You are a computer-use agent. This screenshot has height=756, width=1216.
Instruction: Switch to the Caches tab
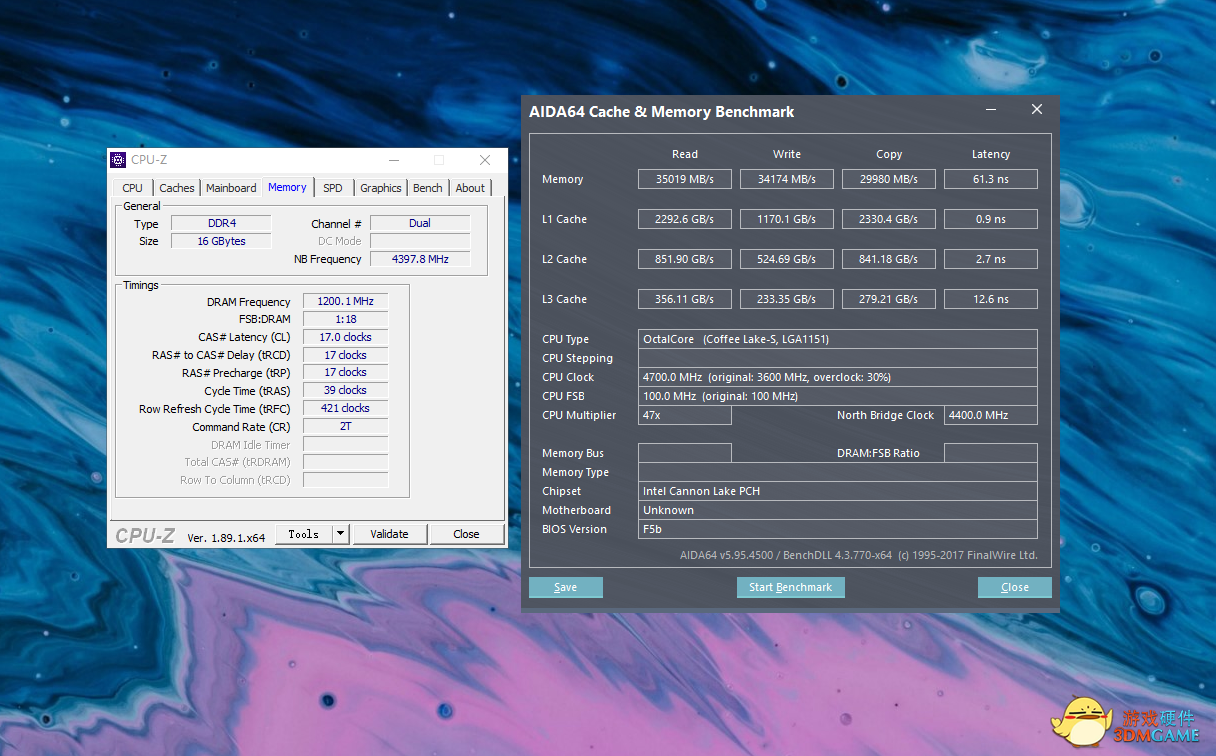[177, 188]
